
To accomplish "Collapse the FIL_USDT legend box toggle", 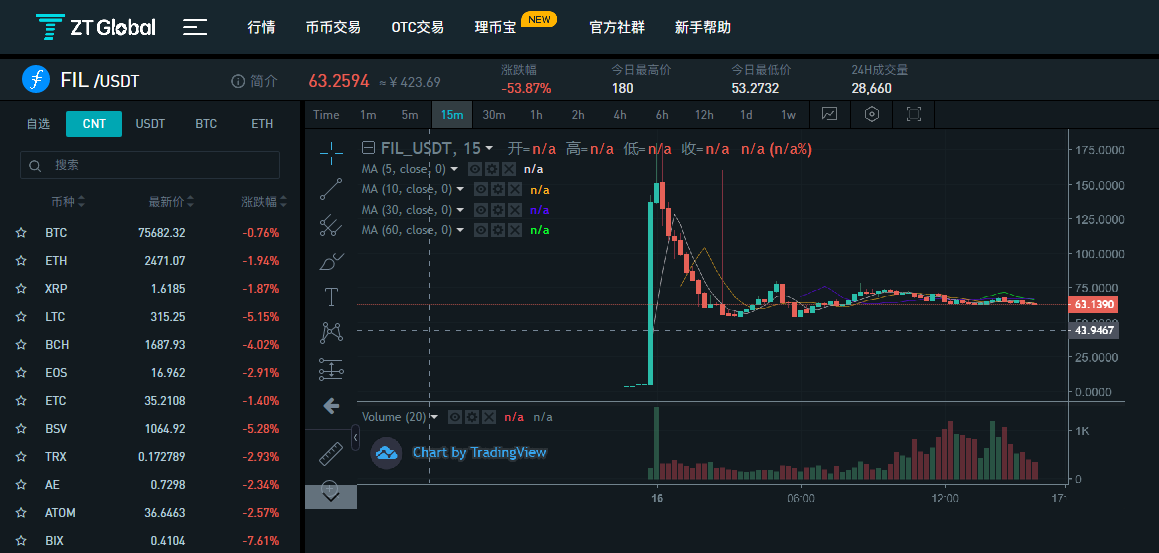I will click(369, 148).
